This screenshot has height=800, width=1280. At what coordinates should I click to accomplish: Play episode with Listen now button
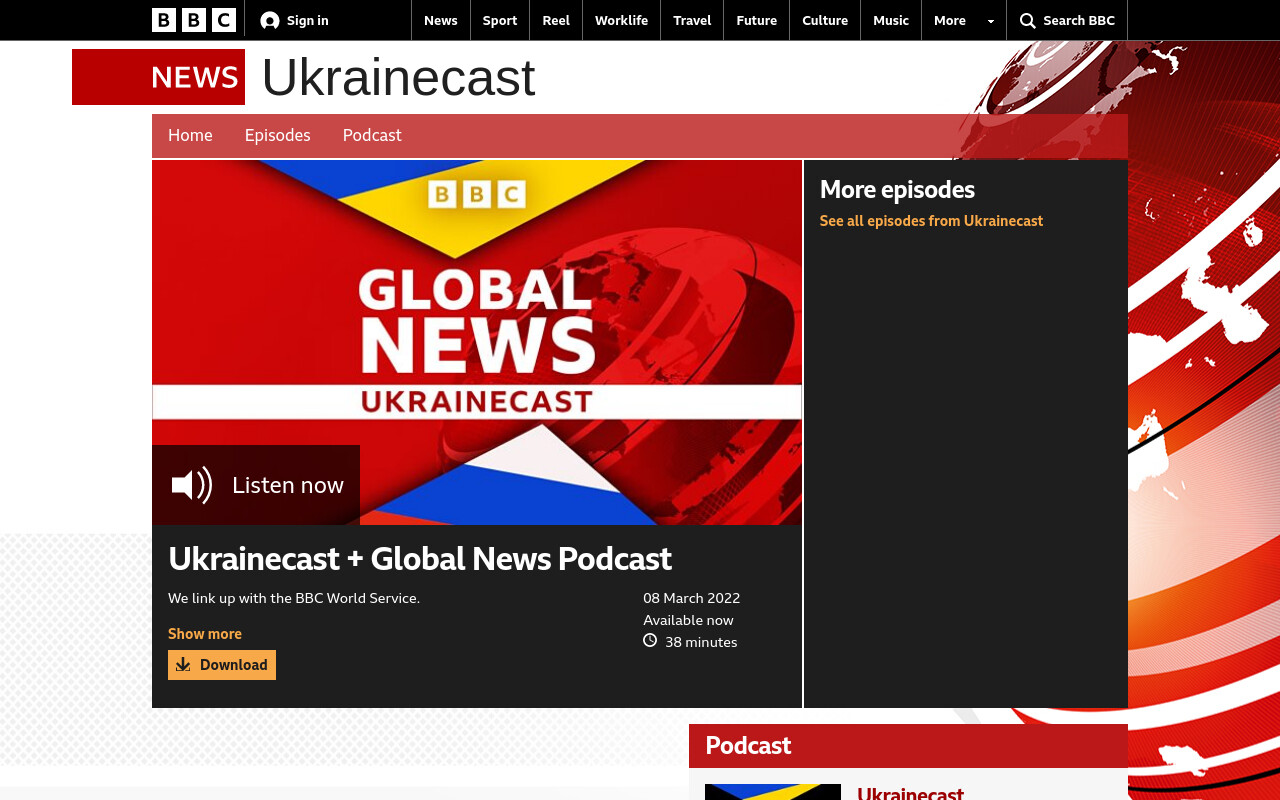point(256,485)
